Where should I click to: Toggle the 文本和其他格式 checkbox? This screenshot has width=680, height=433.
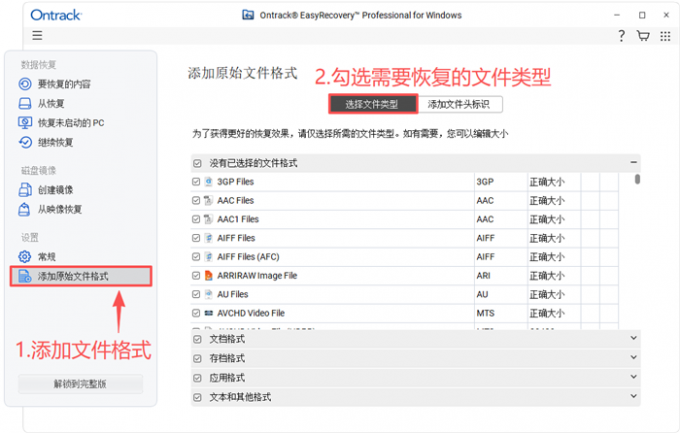pyautogui.click(x=197, y=397)
